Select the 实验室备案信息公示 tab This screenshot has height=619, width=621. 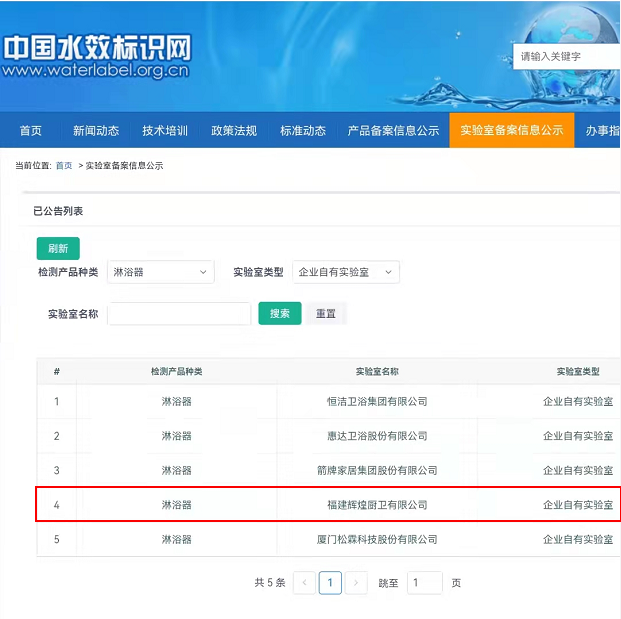512,130
